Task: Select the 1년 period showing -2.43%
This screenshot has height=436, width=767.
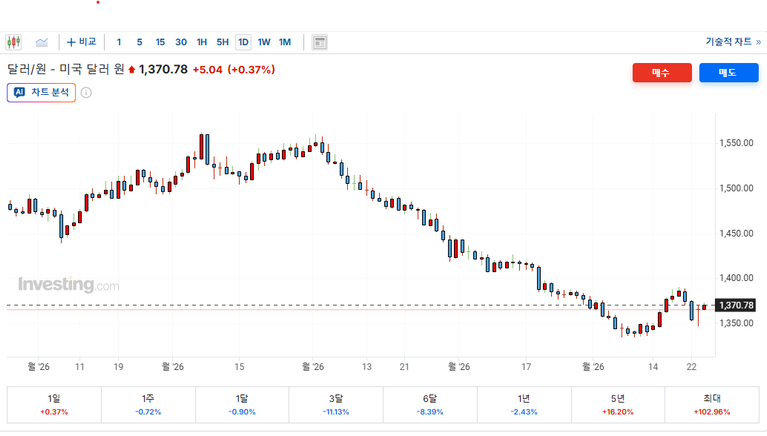Action: (524, 405)
